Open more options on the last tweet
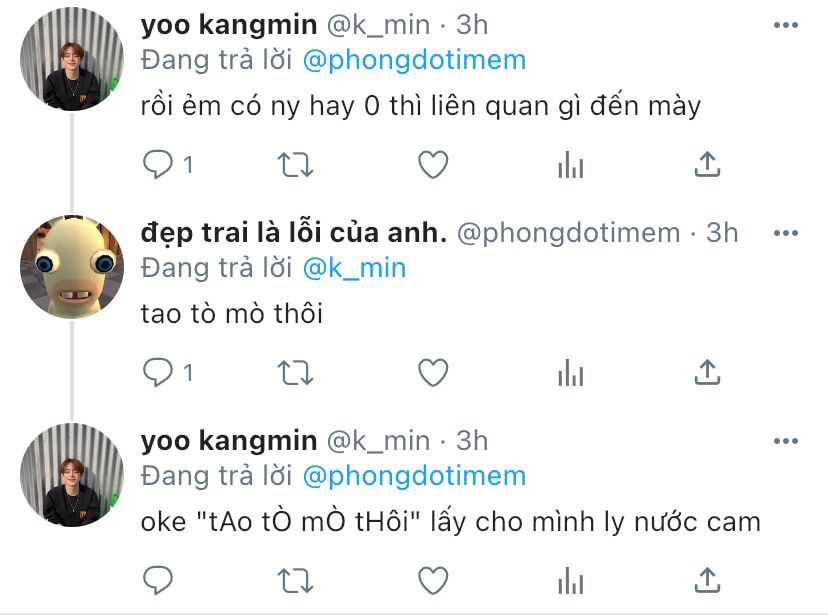The height and width of the screenshot is (615, 828). pyautogui.click(x=786, y=441)
